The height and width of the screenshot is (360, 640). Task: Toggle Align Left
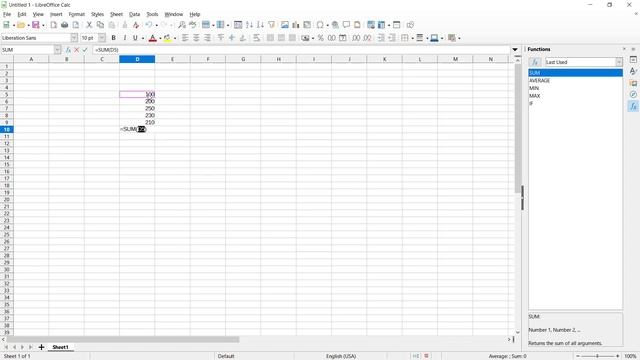pos(185,38)
